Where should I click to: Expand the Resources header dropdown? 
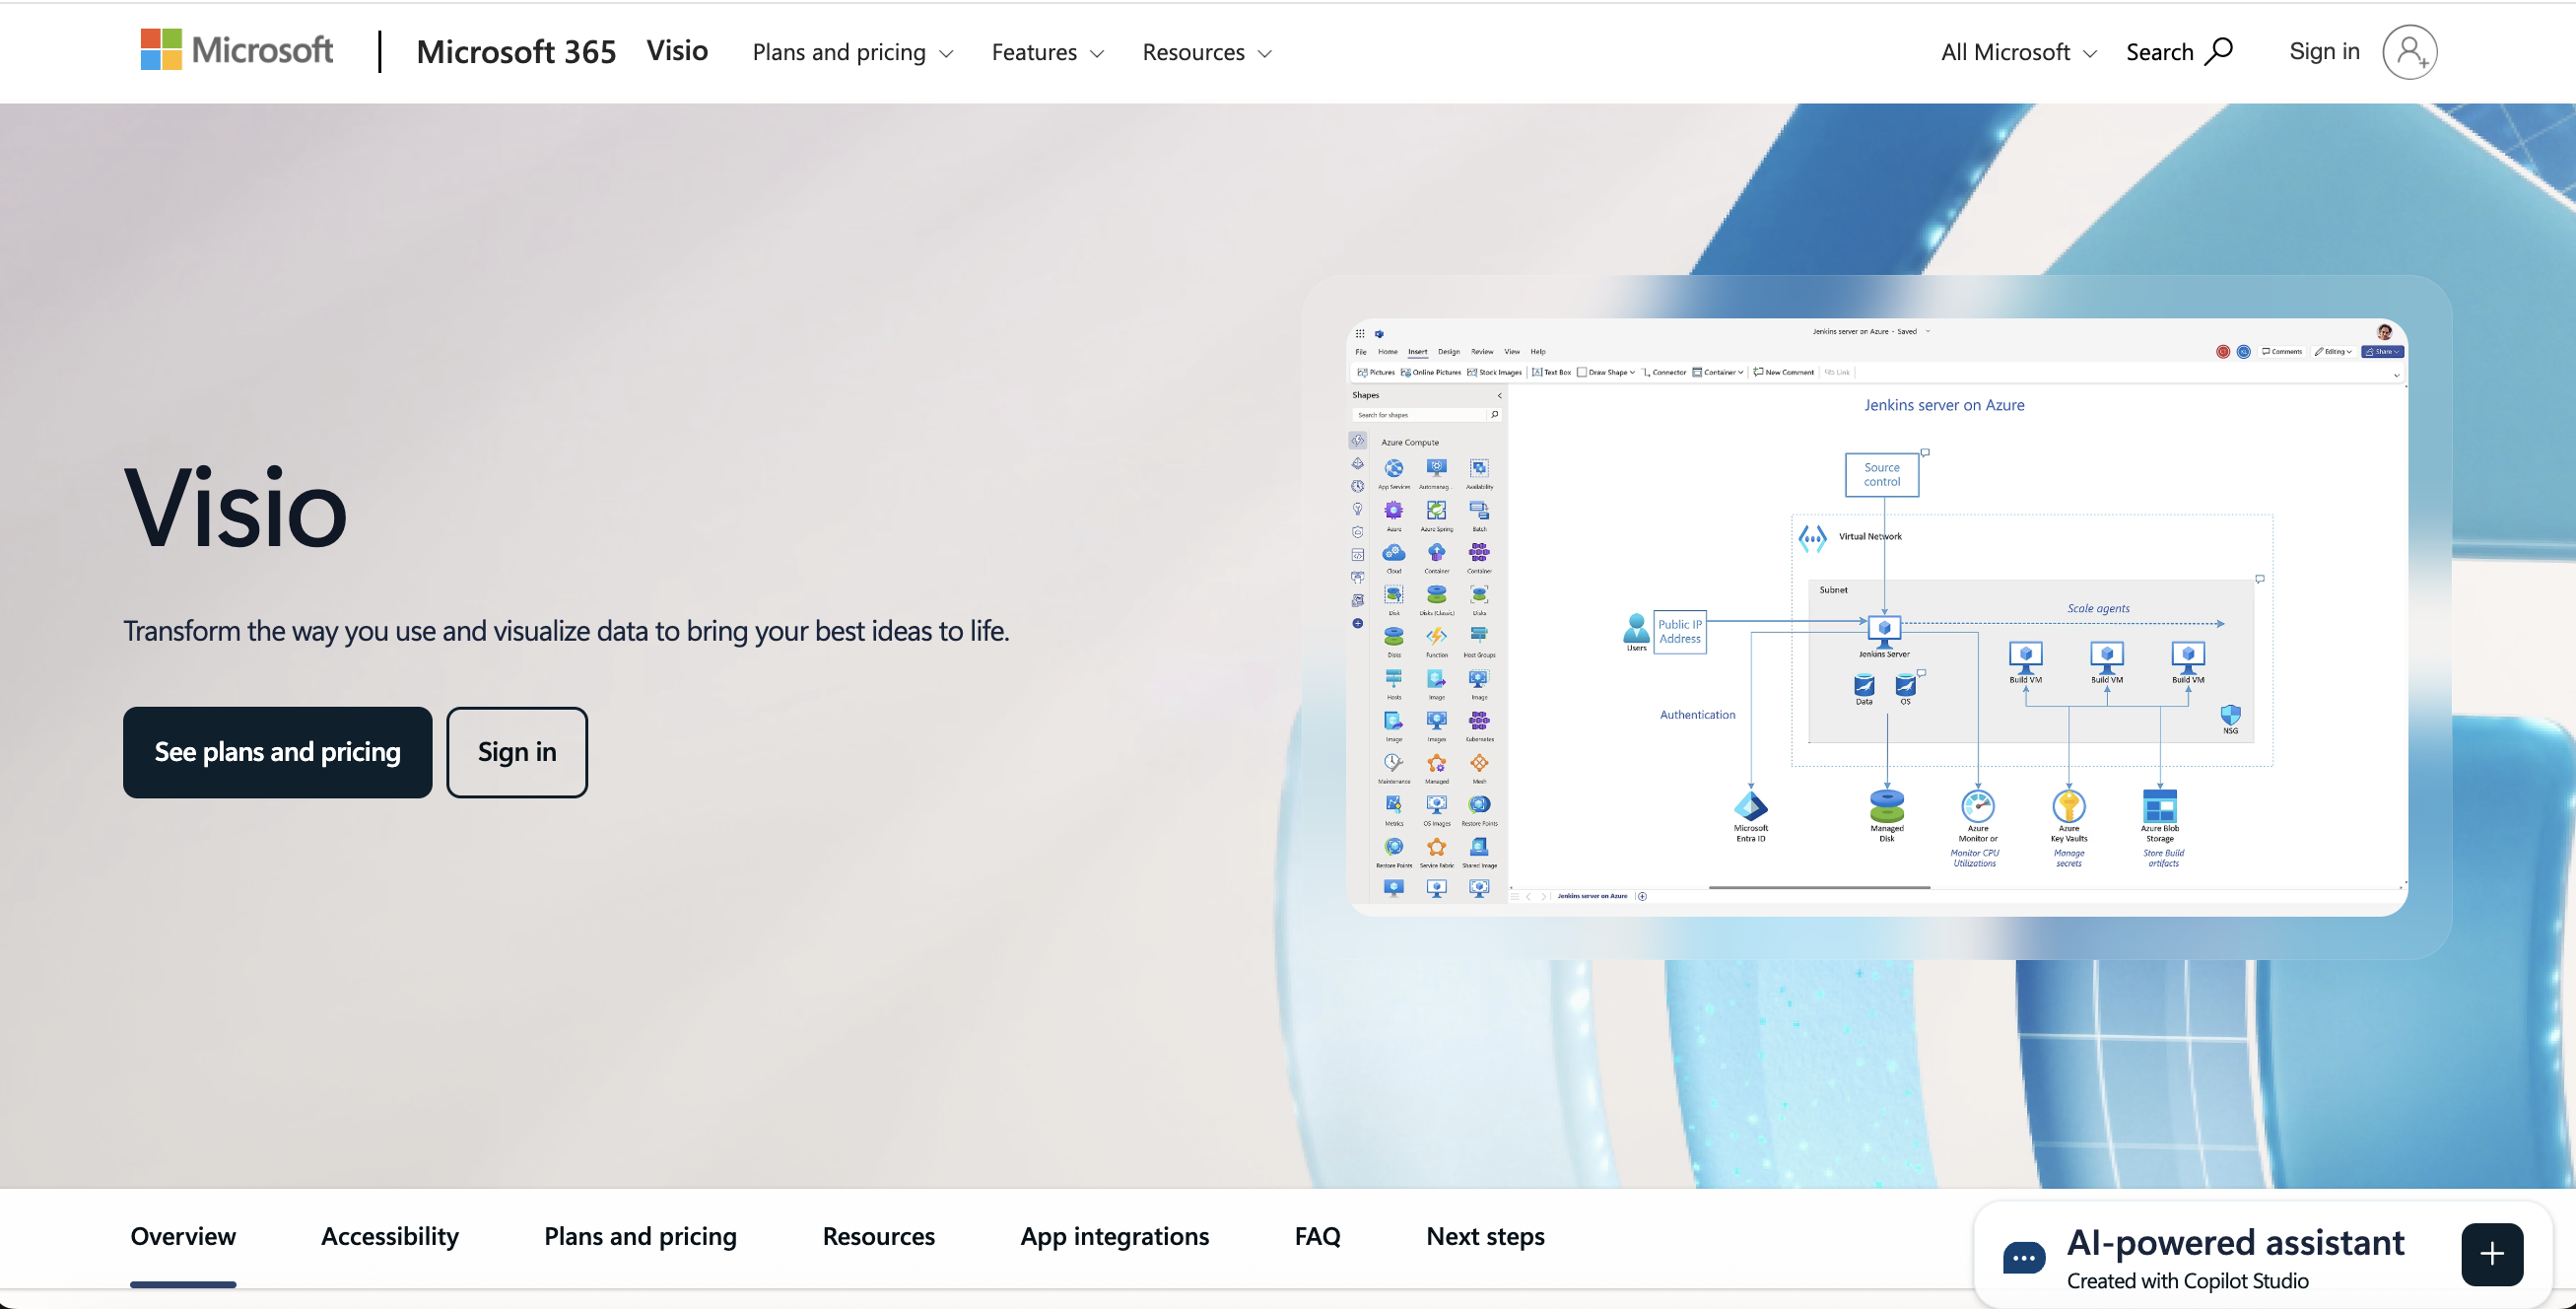click(1207, 52)
